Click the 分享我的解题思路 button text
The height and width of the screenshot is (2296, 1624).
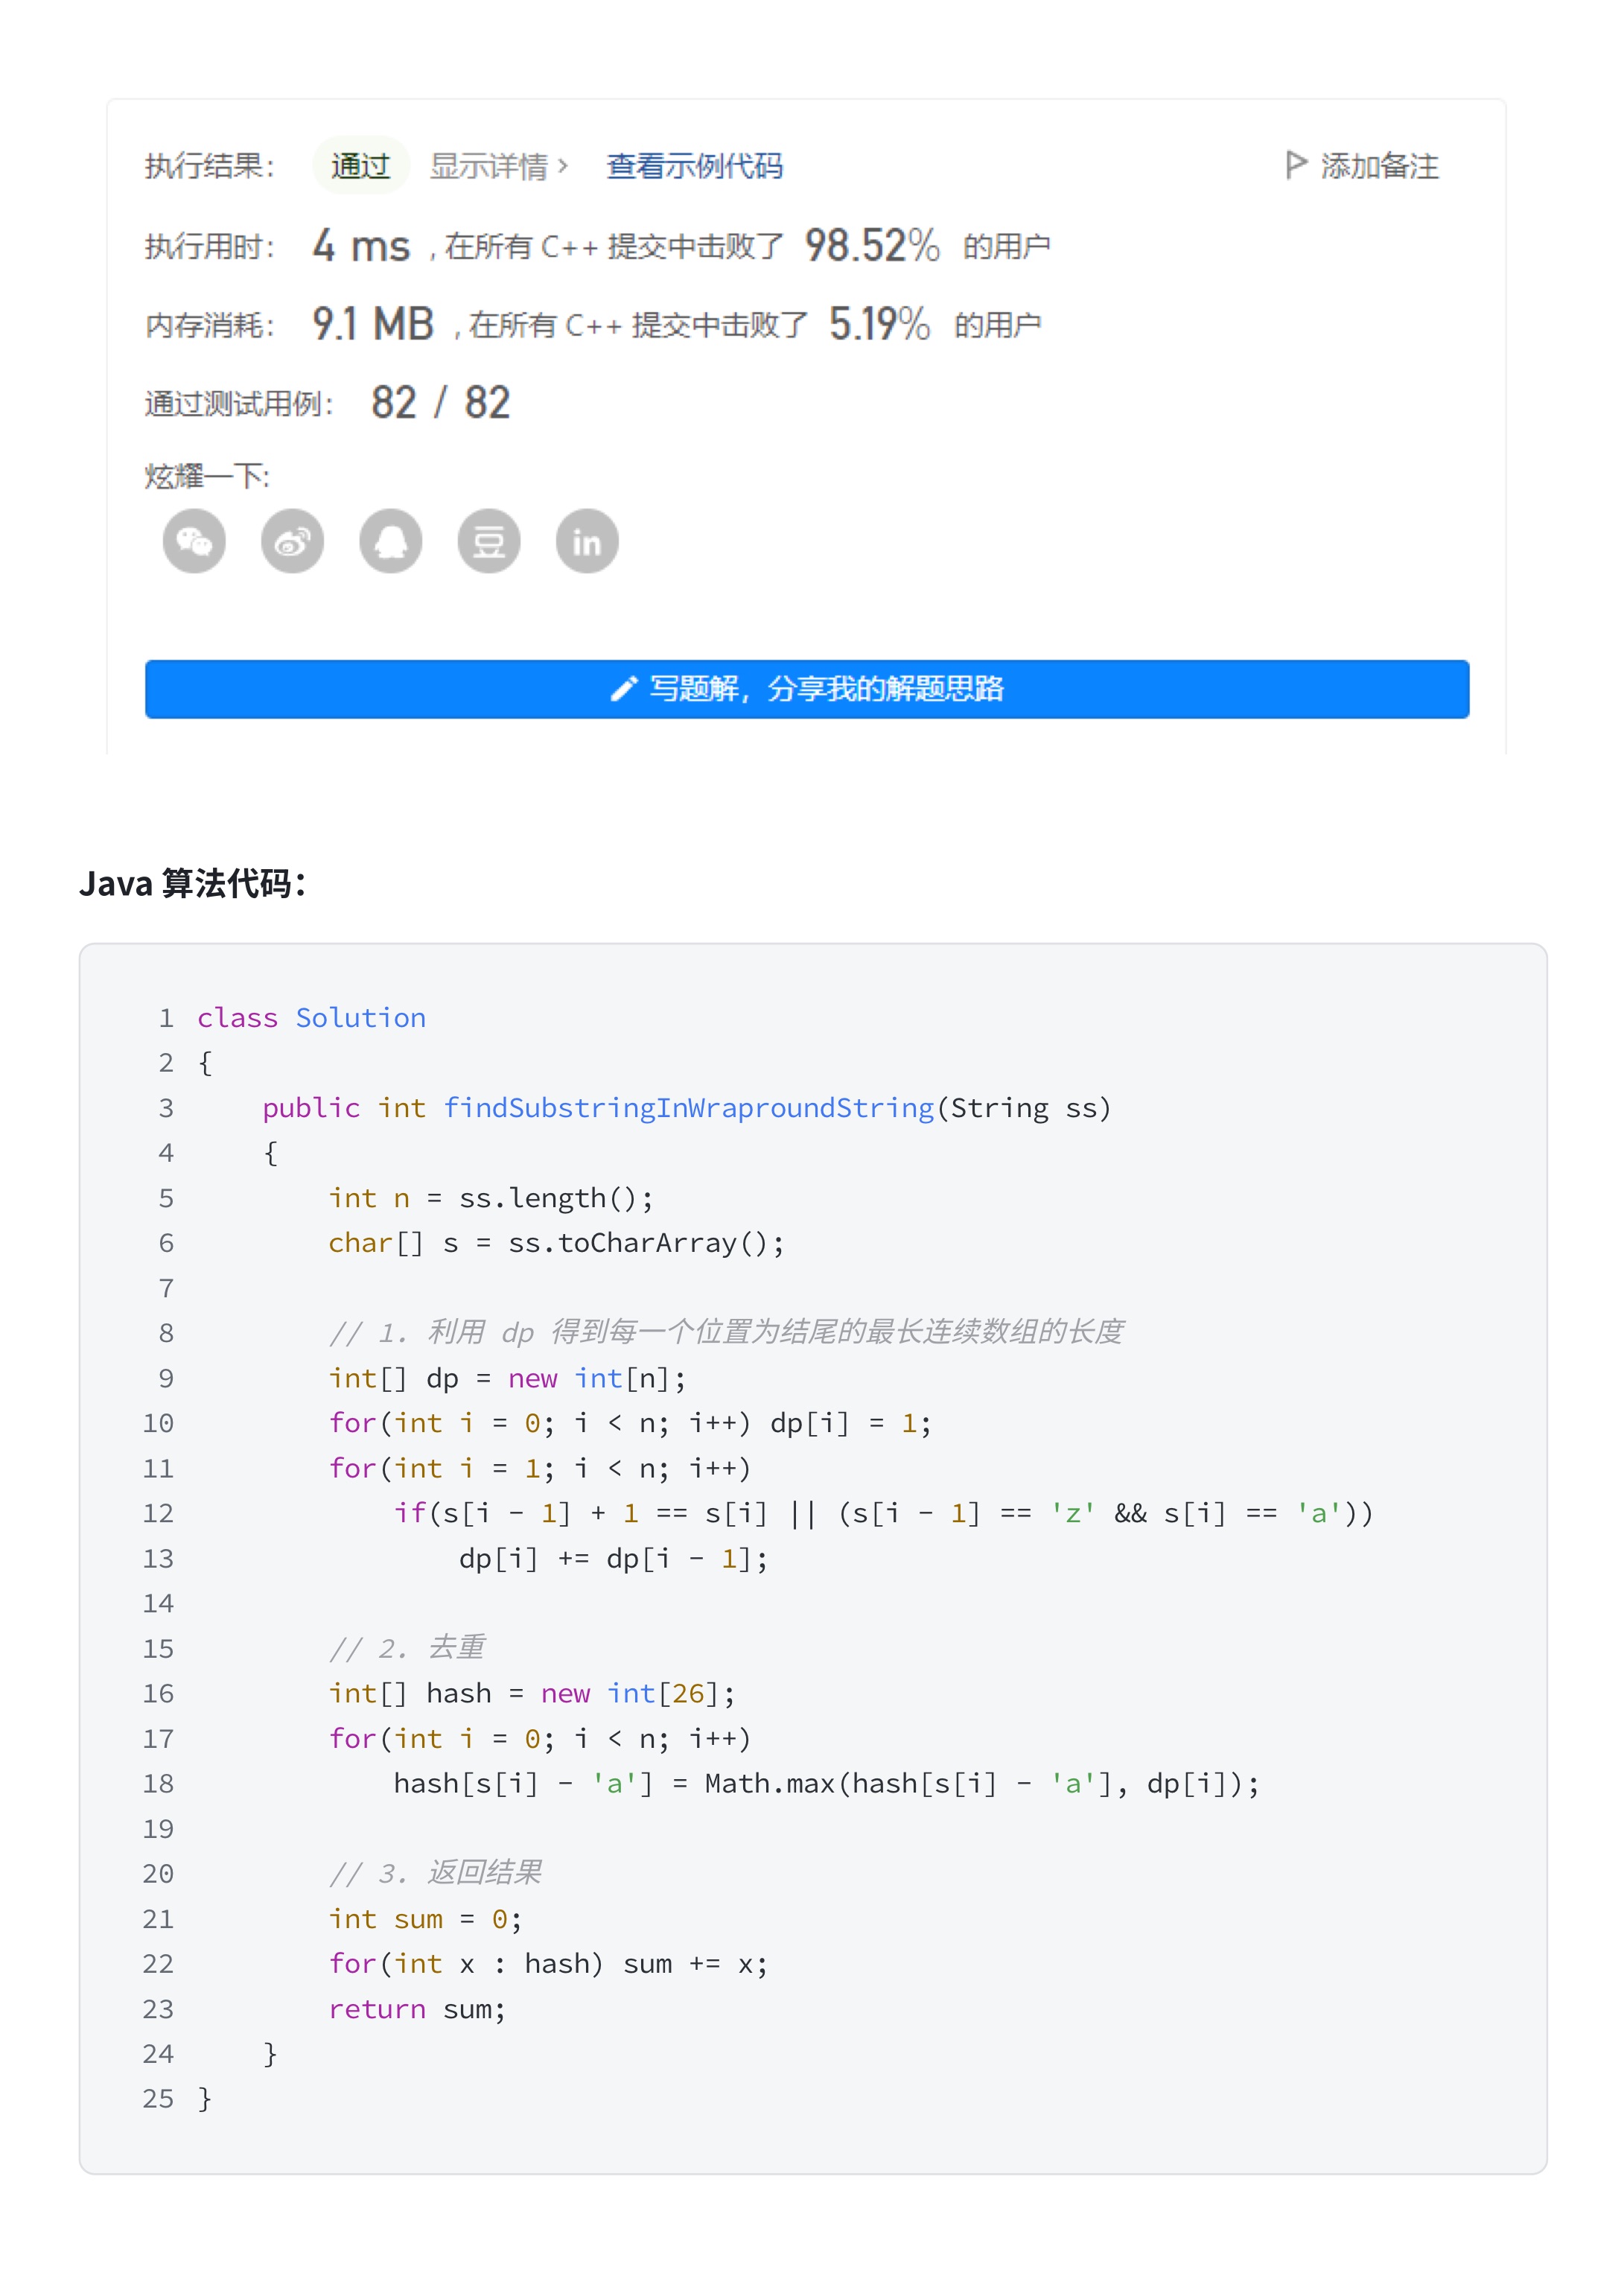click(x=885, y=689)
